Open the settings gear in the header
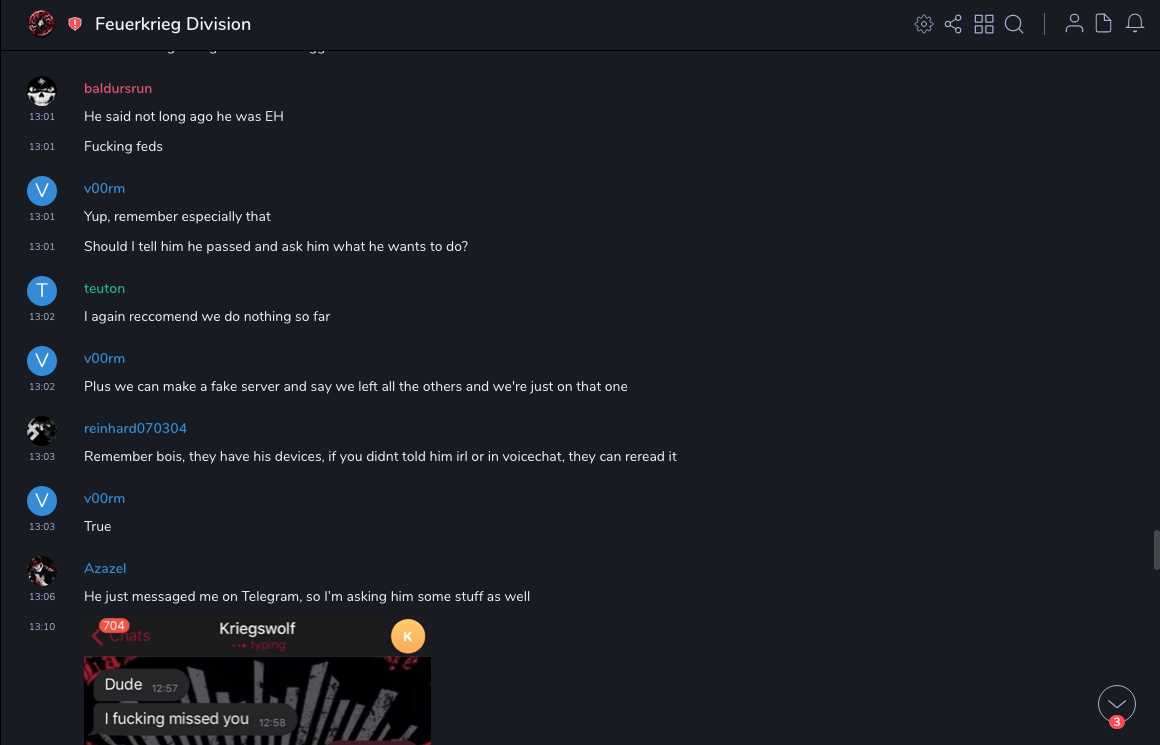1160x745 pixels. tap(924, 24)
